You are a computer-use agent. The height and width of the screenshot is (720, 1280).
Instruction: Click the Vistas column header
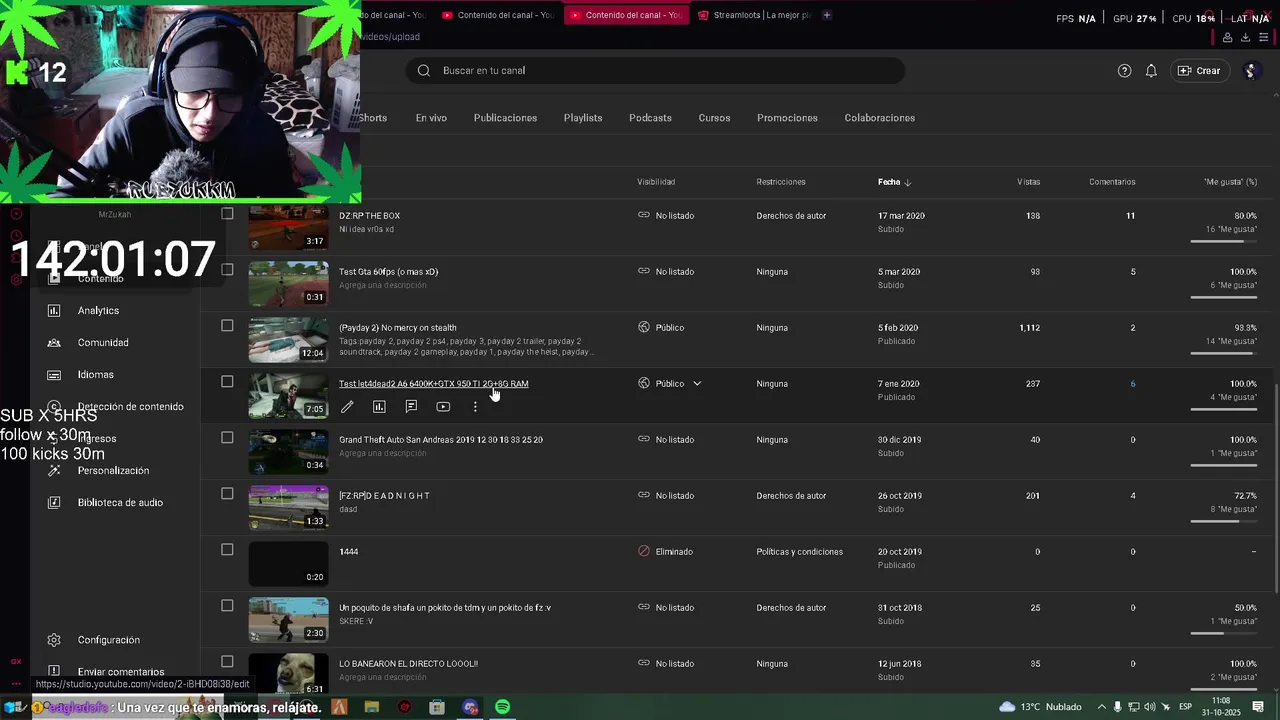click(x=1028, y=182)
